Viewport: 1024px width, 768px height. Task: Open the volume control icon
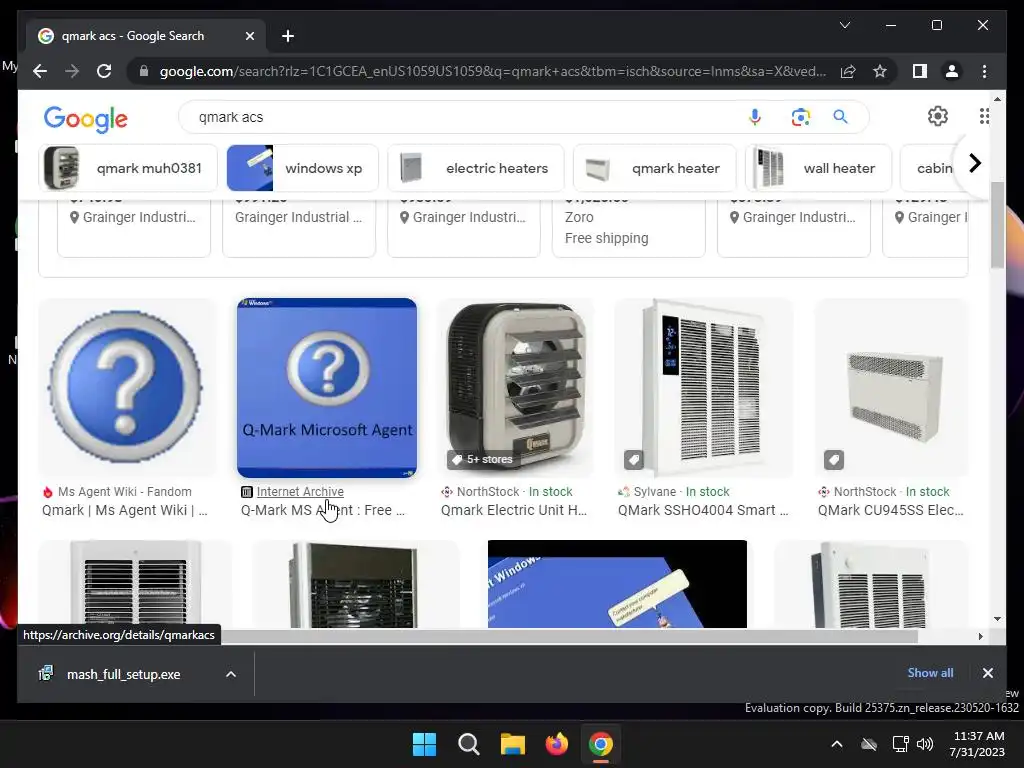point(925,744)
